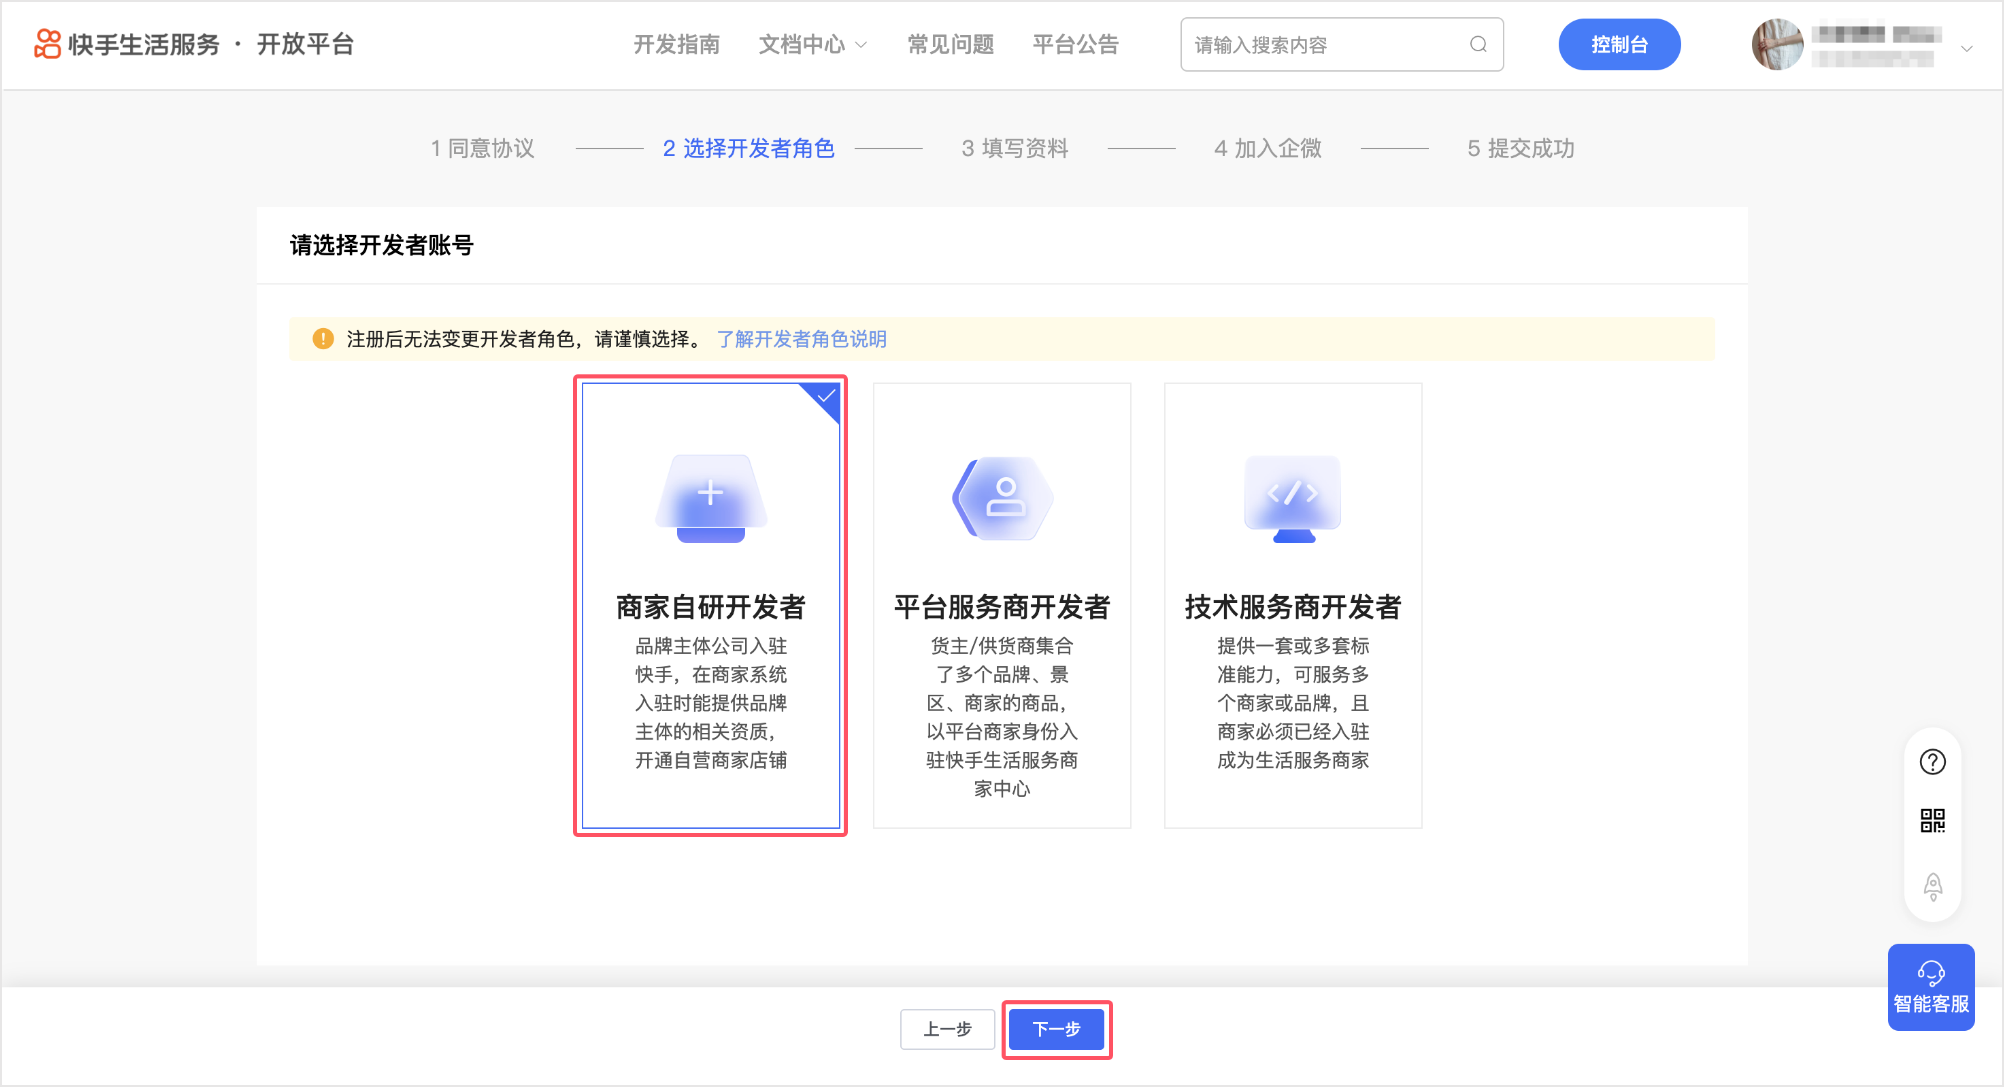Image resolution: width=2005 pixels, height=1088 pixels.
Task: Click the QR code icon
Action: [x=1932, y=821]
